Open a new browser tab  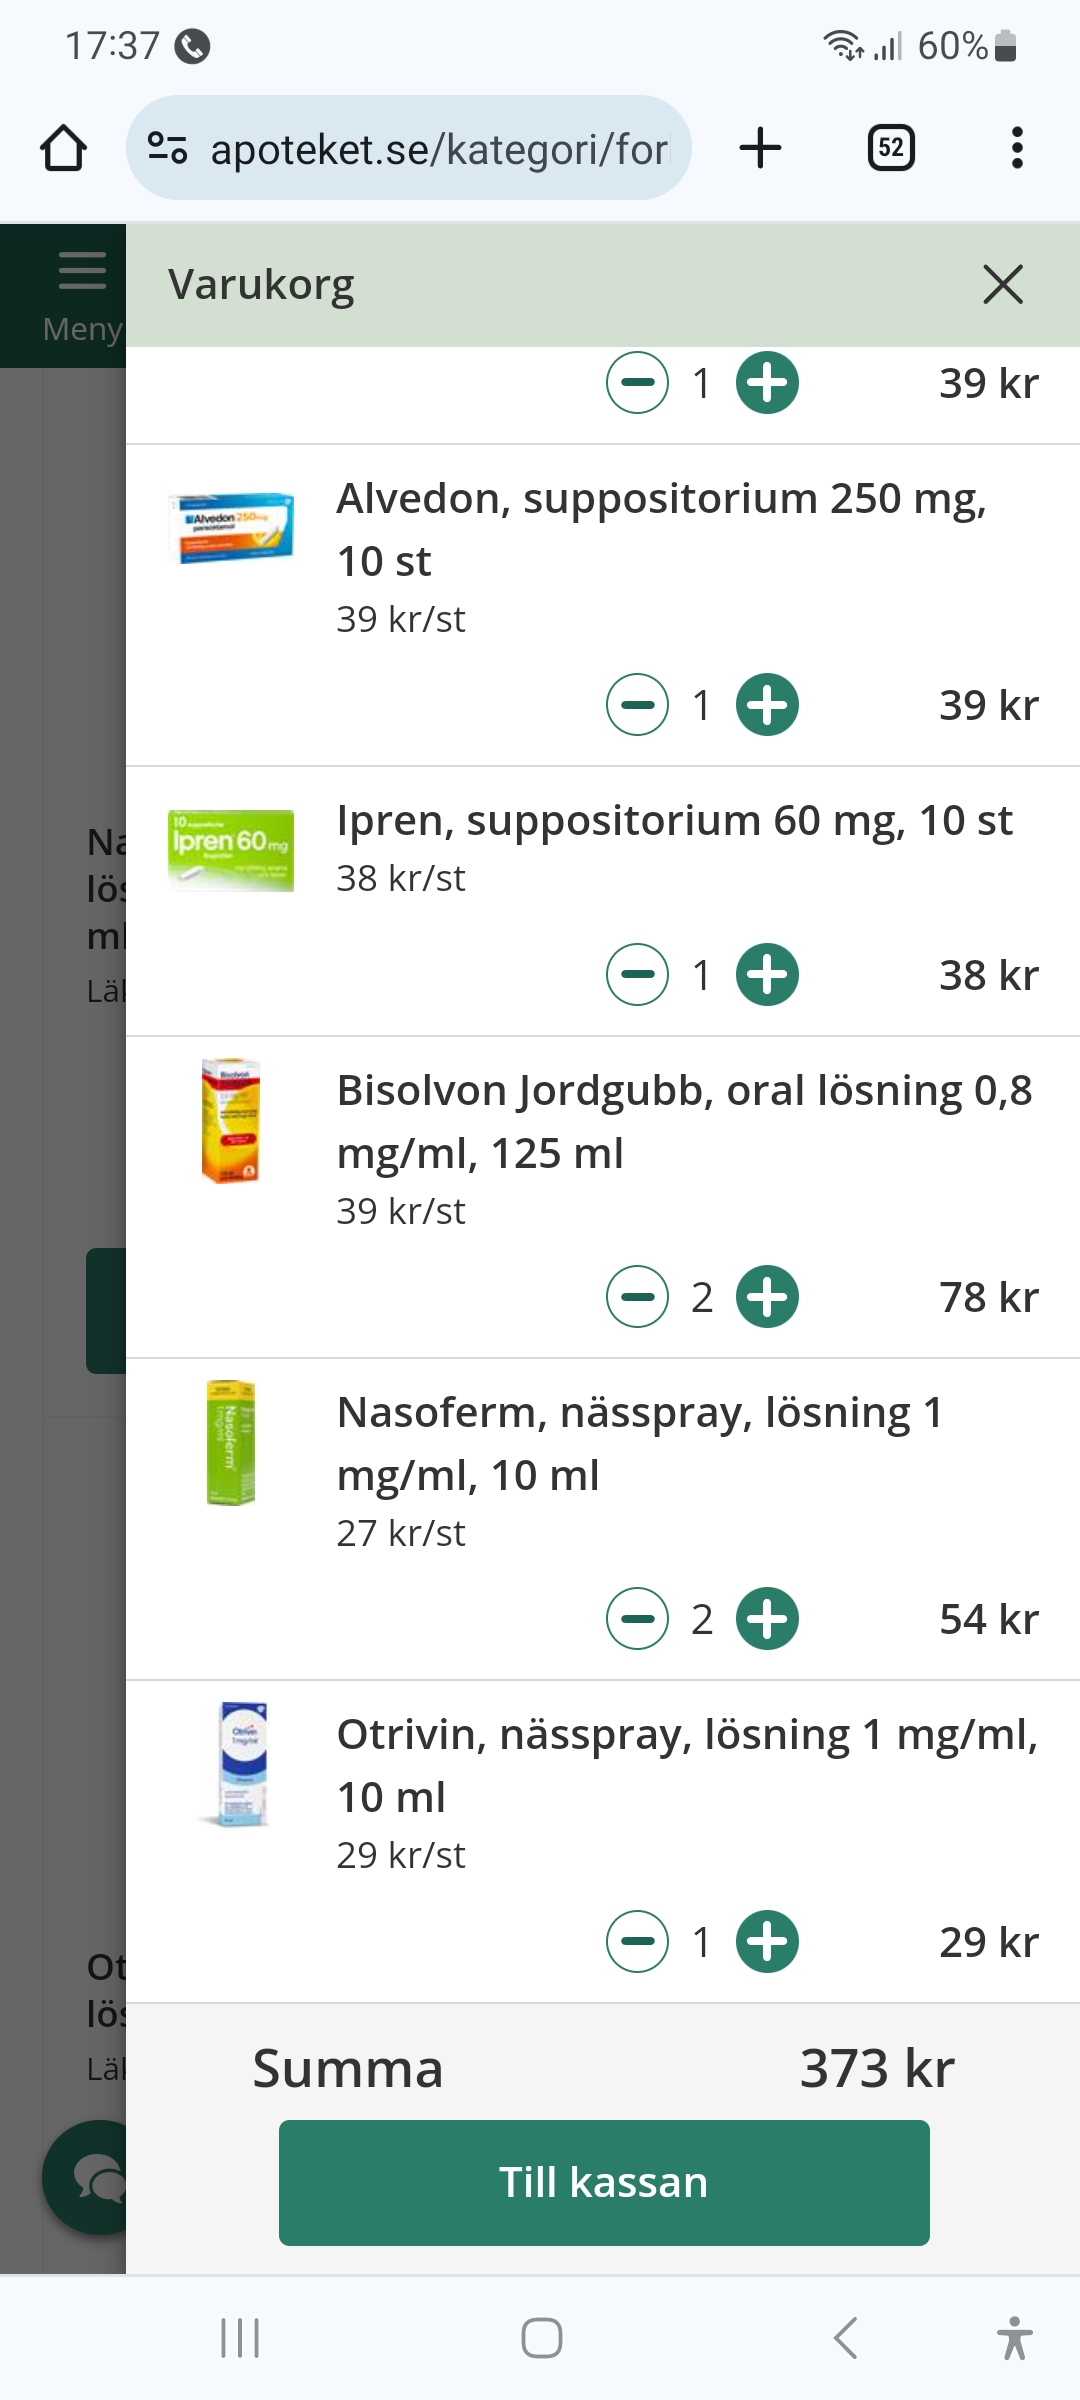[760, 148]
